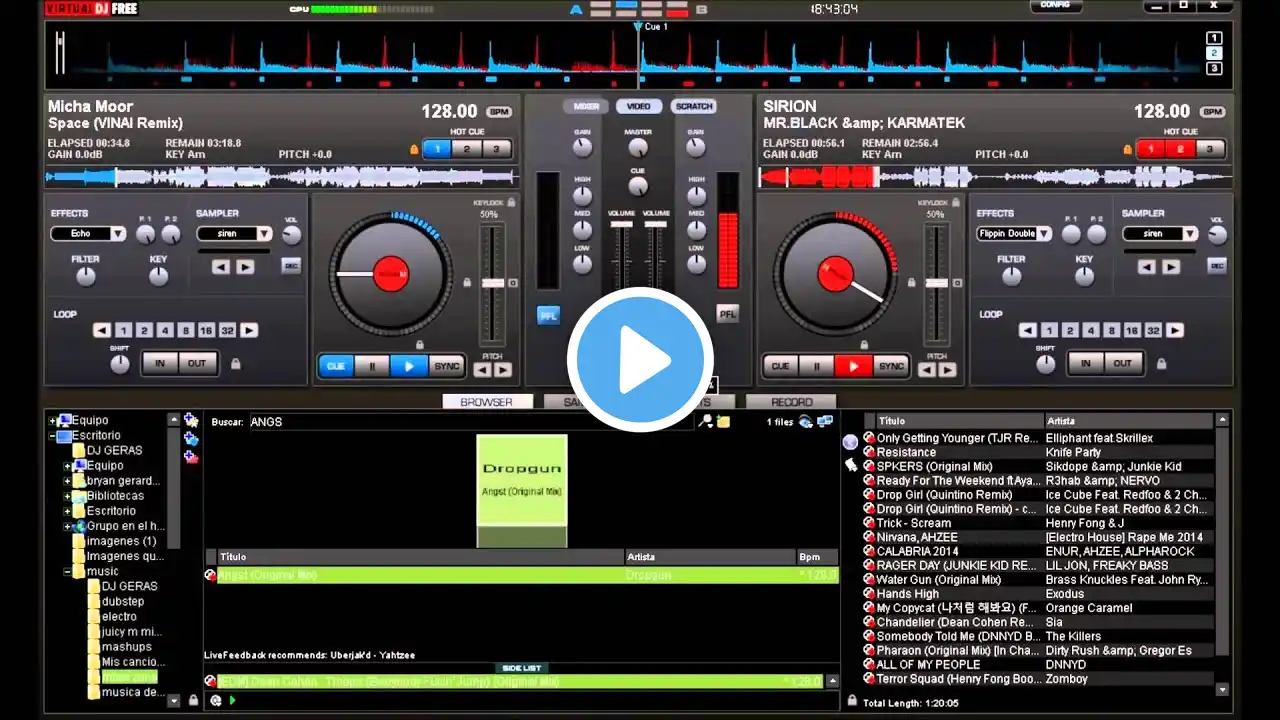
Task: Click the add favorite folder star icon
Action: 191,421
